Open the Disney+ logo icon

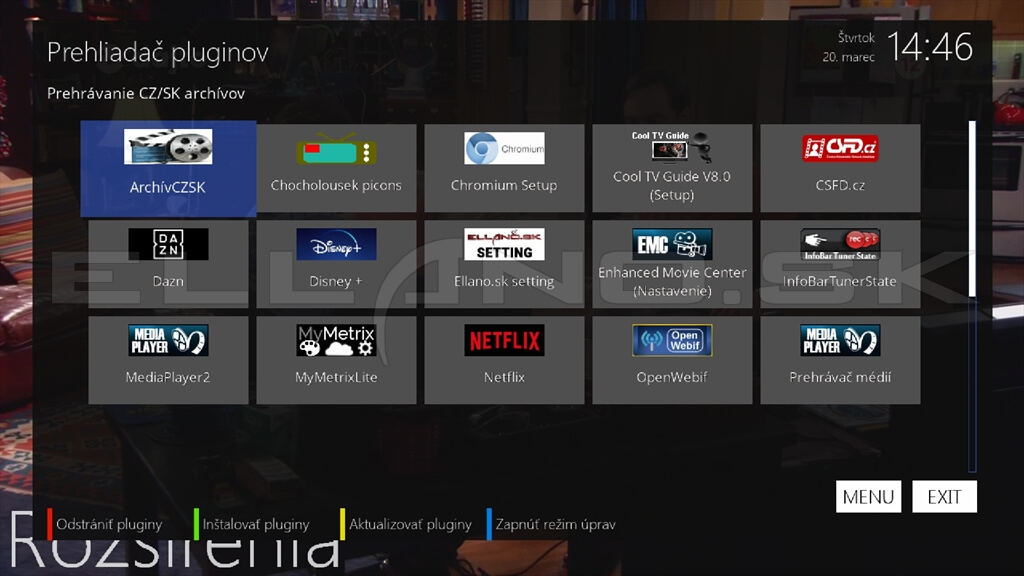pos(336,244)
